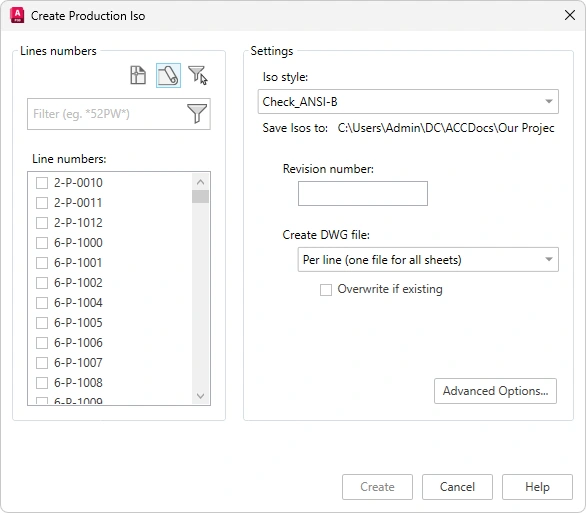Click the Save Isos to path text
This screenshot has width=586, height=513.
[x=446, y=128]
